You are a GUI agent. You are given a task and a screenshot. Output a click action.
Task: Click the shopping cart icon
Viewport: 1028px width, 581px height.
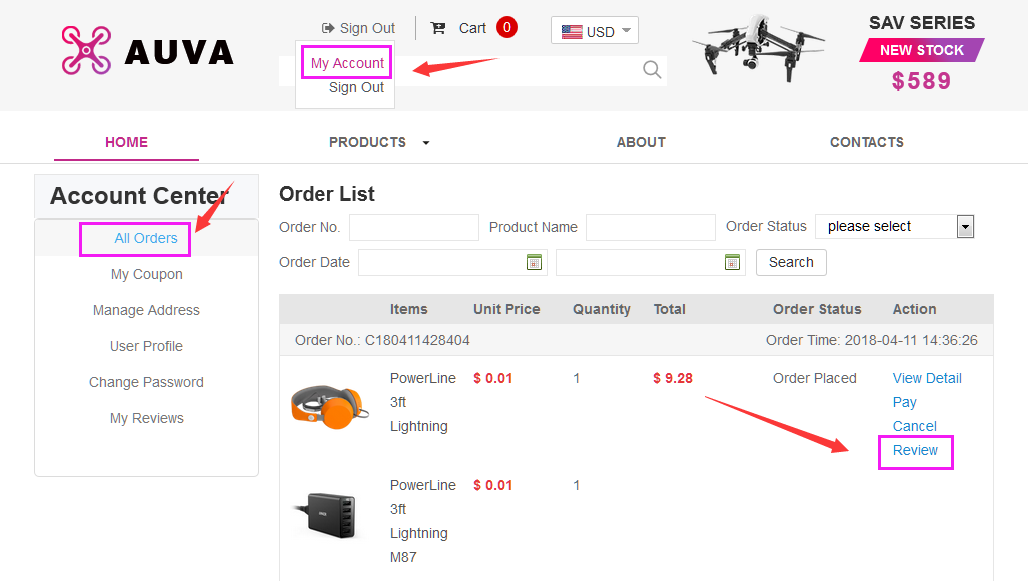437,28
